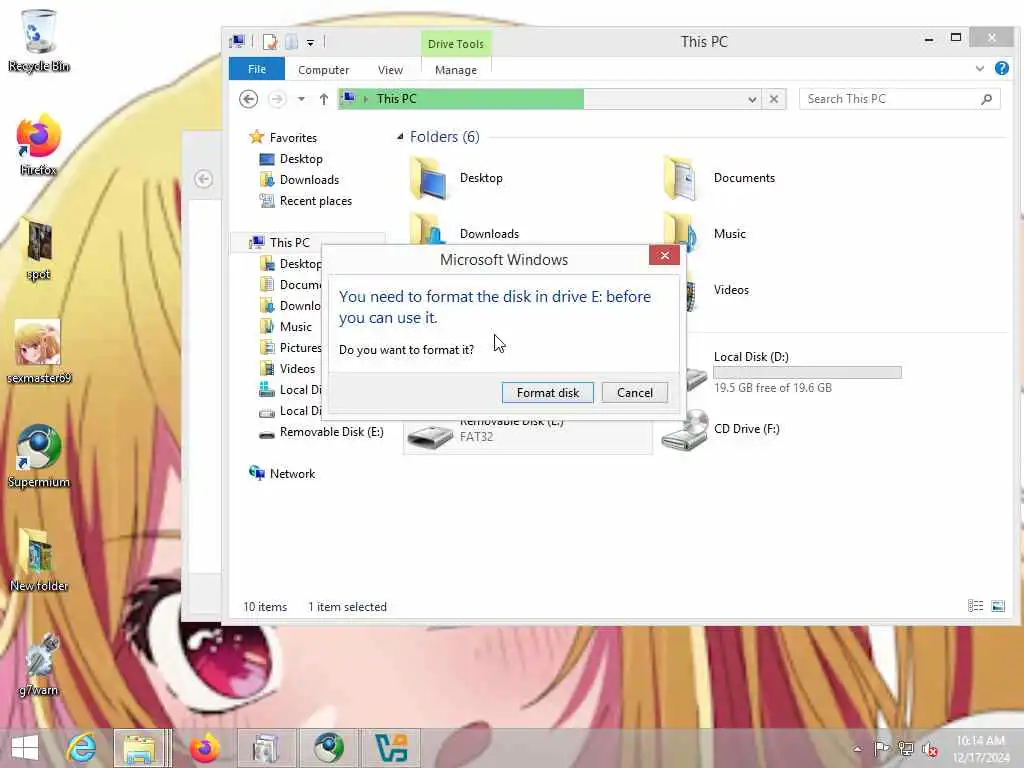Click the Format disk button
This screenshot has height=768, width=1024.
[547, 392]
